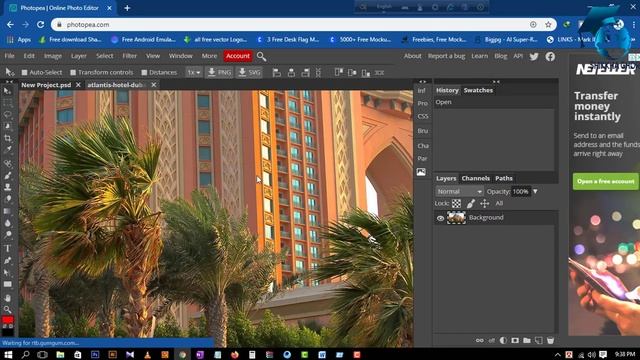640x360 pixels.
Task: Select the Clone Stamp tool
Action: pos(7,187)
